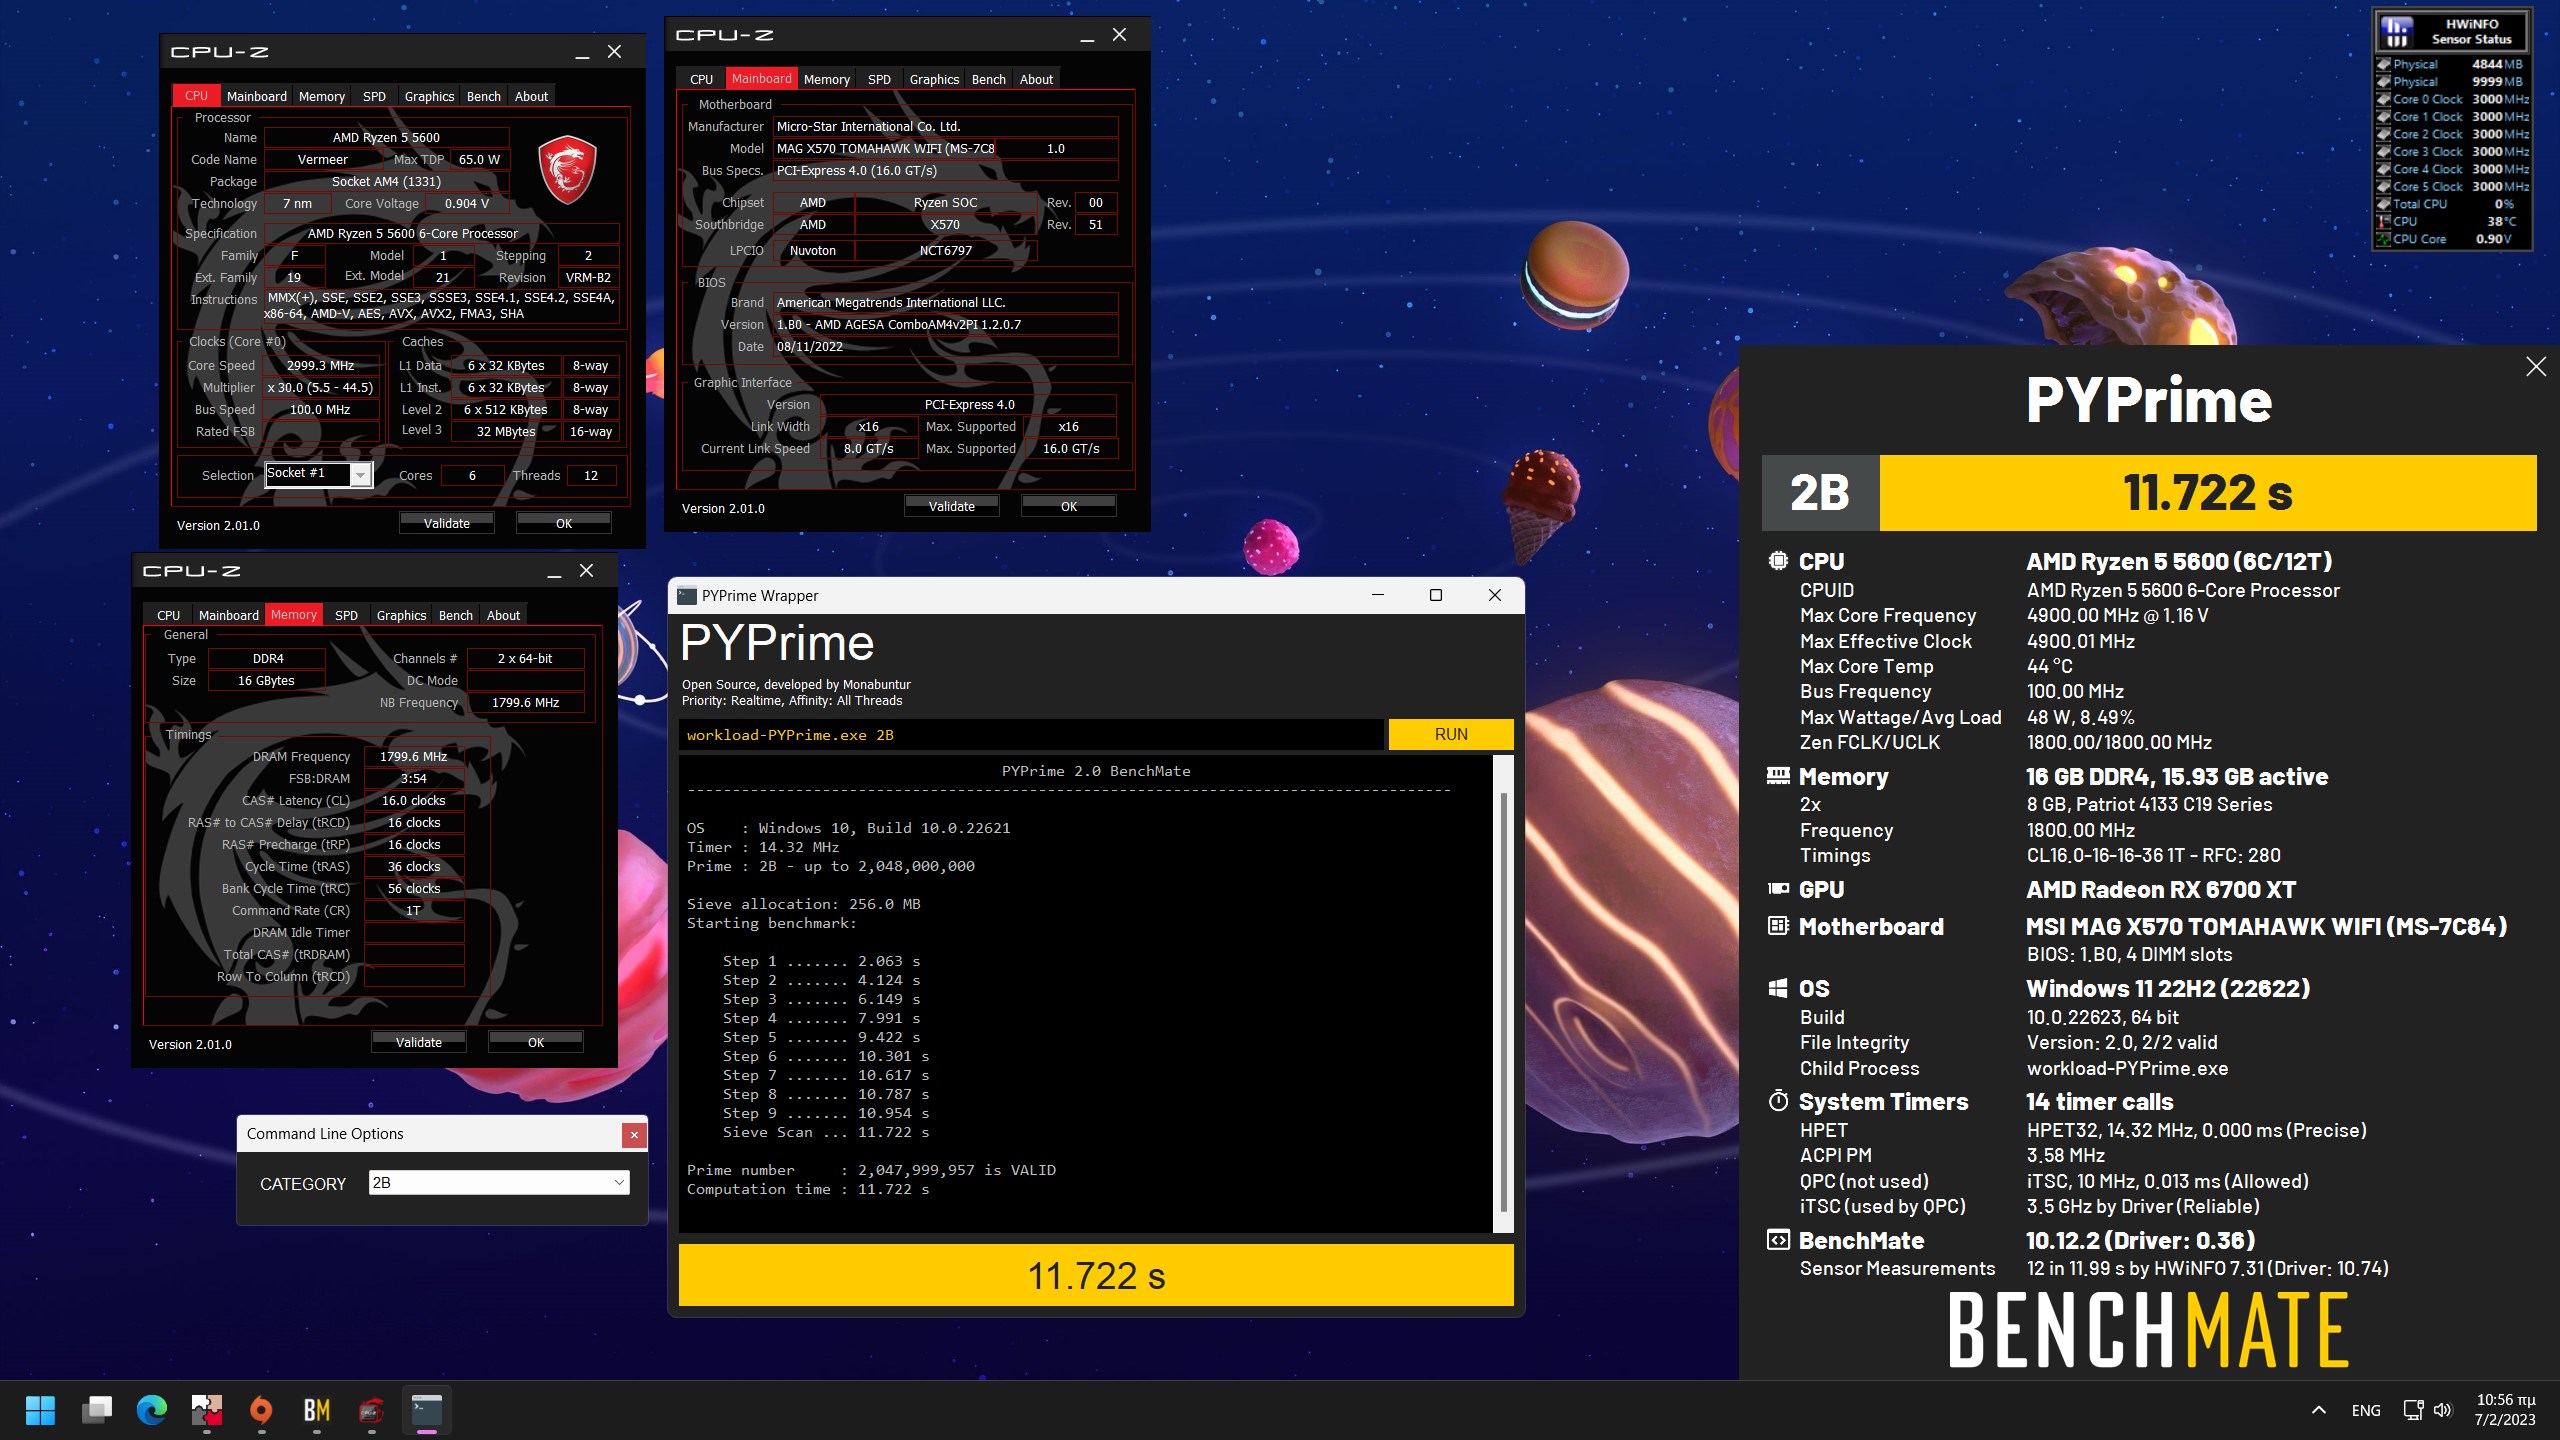Open Graphics tab in CPU-Z mainboard window

click(934, 79)
